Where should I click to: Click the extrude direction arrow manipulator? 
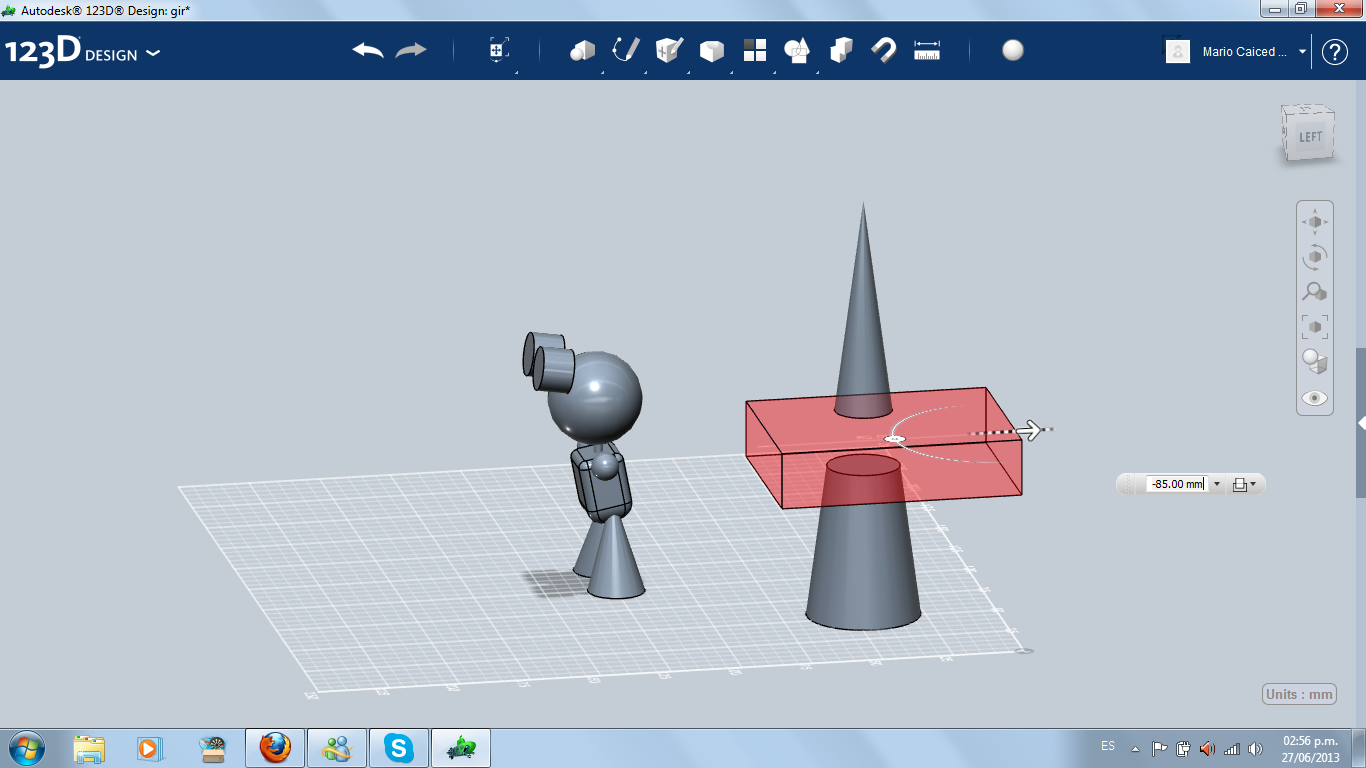tap(1029, 431)
